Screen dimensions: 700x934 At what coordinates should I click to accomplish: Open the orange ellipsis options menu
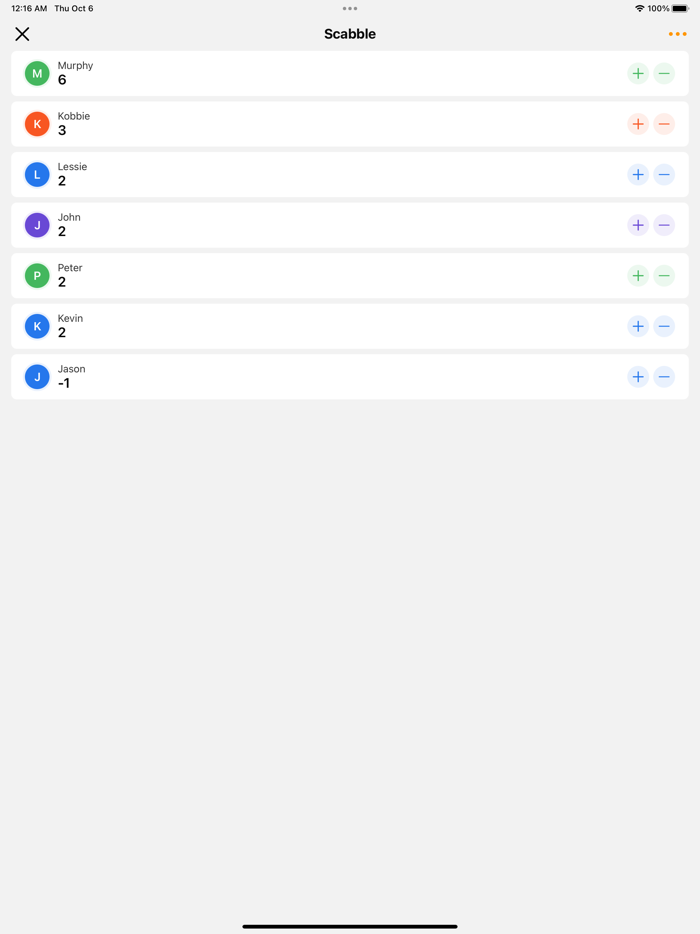(678, 33)
